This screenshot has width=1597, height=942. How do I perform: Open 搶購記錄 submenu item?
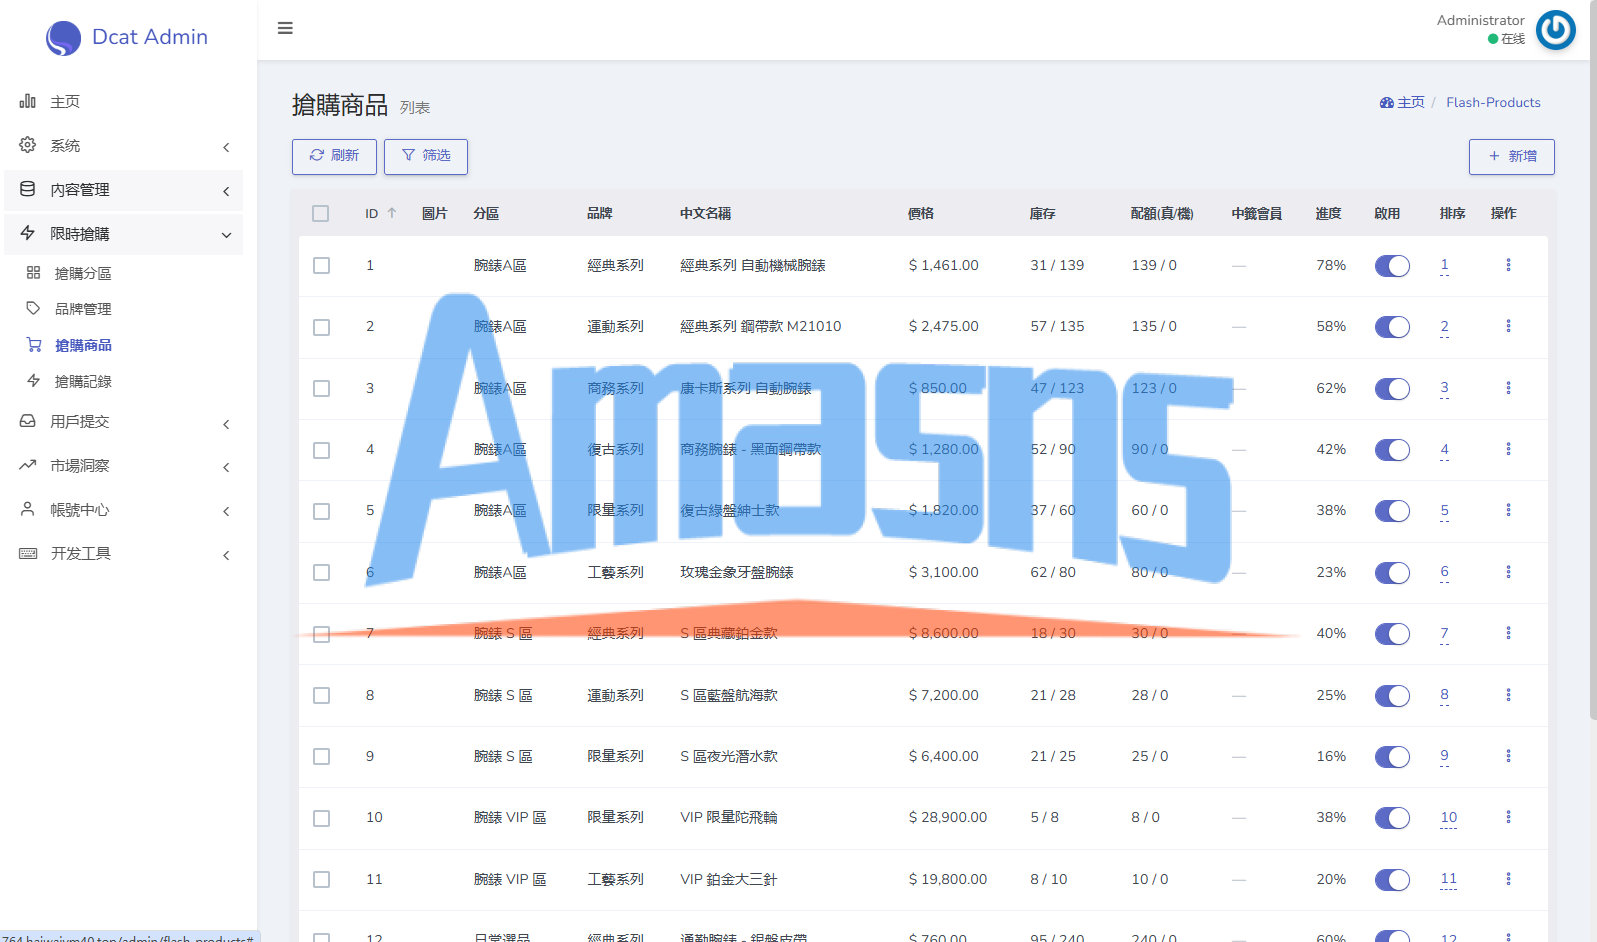[x=124, y=381]
